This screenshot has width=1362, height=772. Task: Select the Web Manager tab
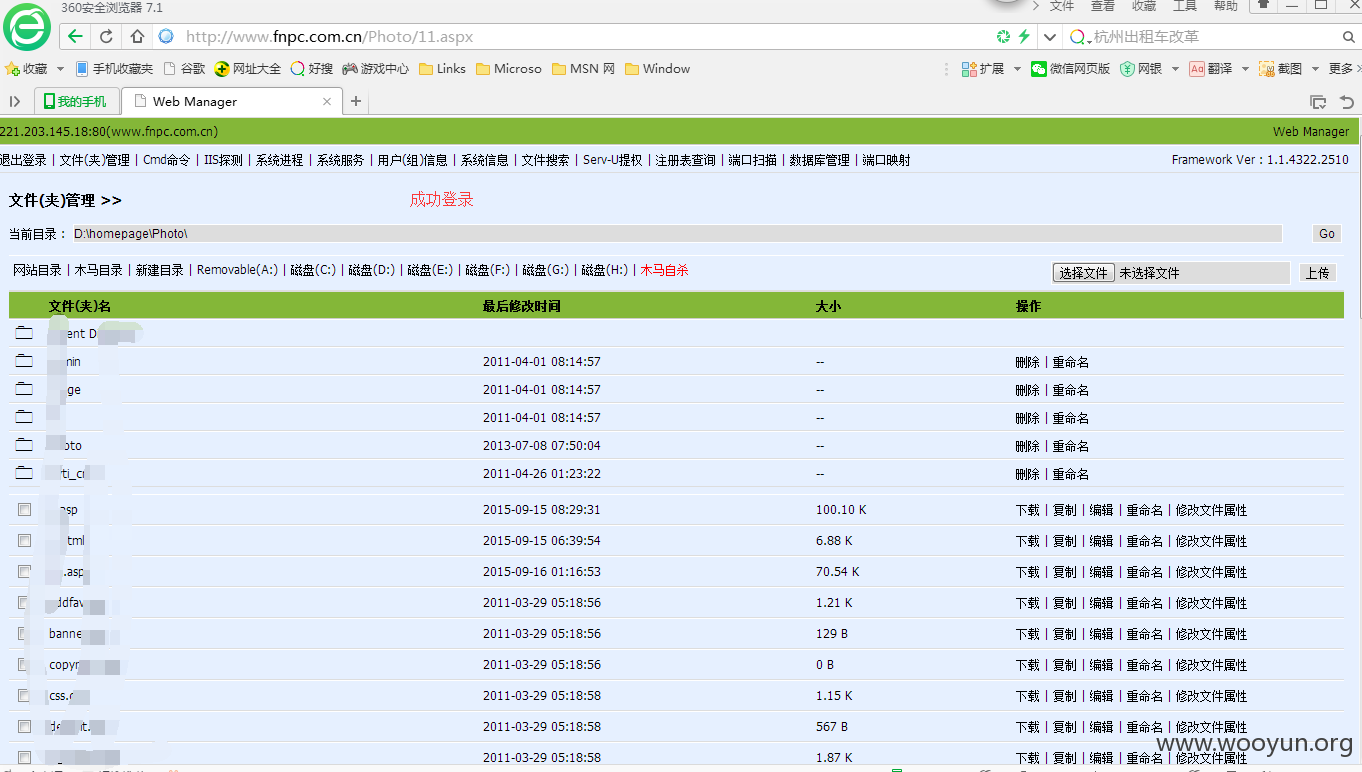[231, 101]
